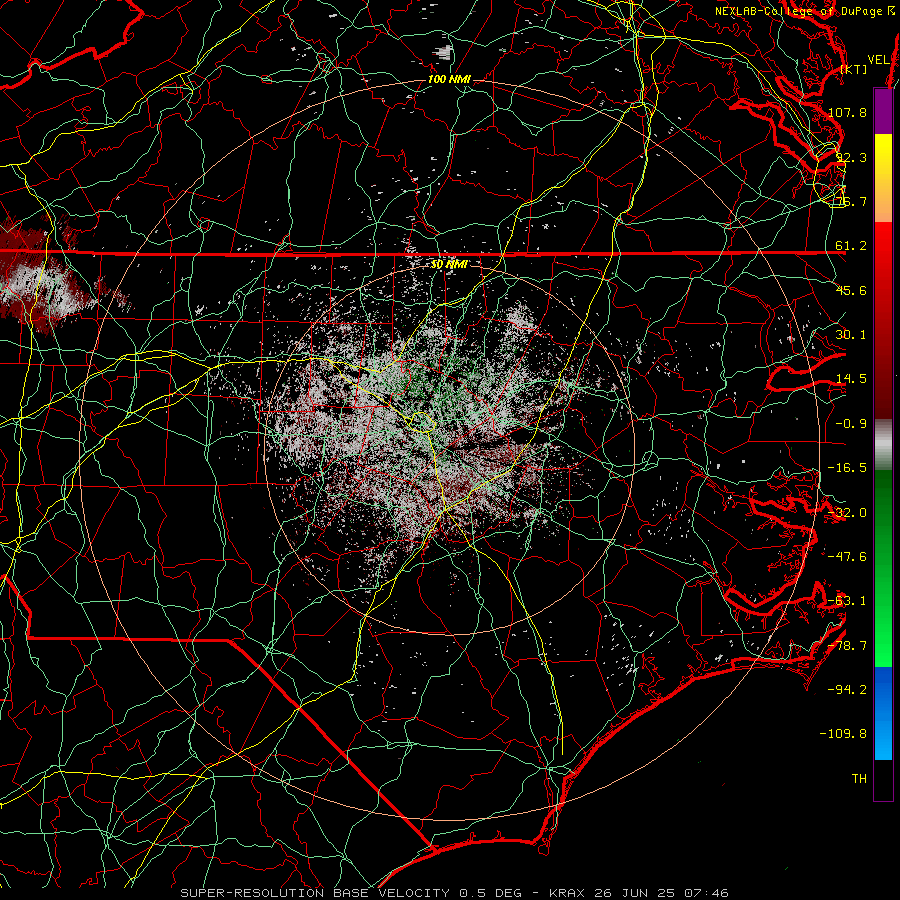Viewport: 900px width, 900px height.
Task: Click the [KT] units label
Action: [x=853, y=69]
